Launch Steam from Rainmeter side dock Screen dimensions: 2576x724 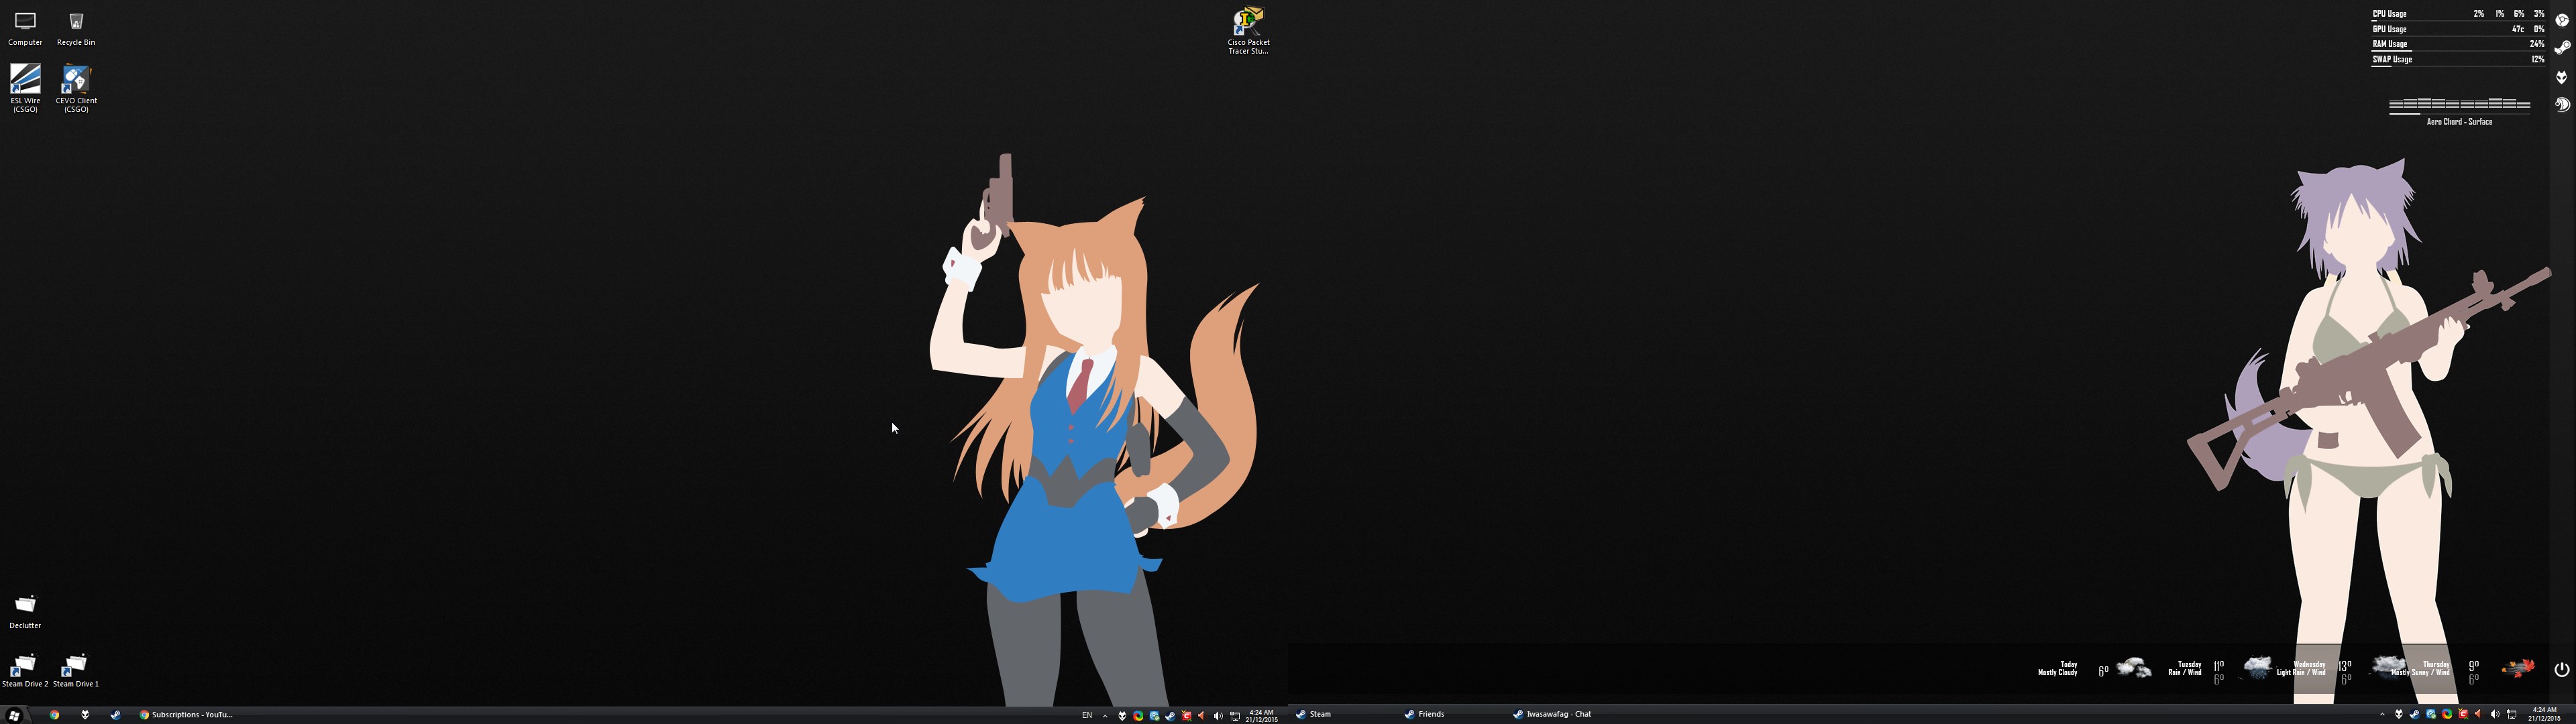2562,48
